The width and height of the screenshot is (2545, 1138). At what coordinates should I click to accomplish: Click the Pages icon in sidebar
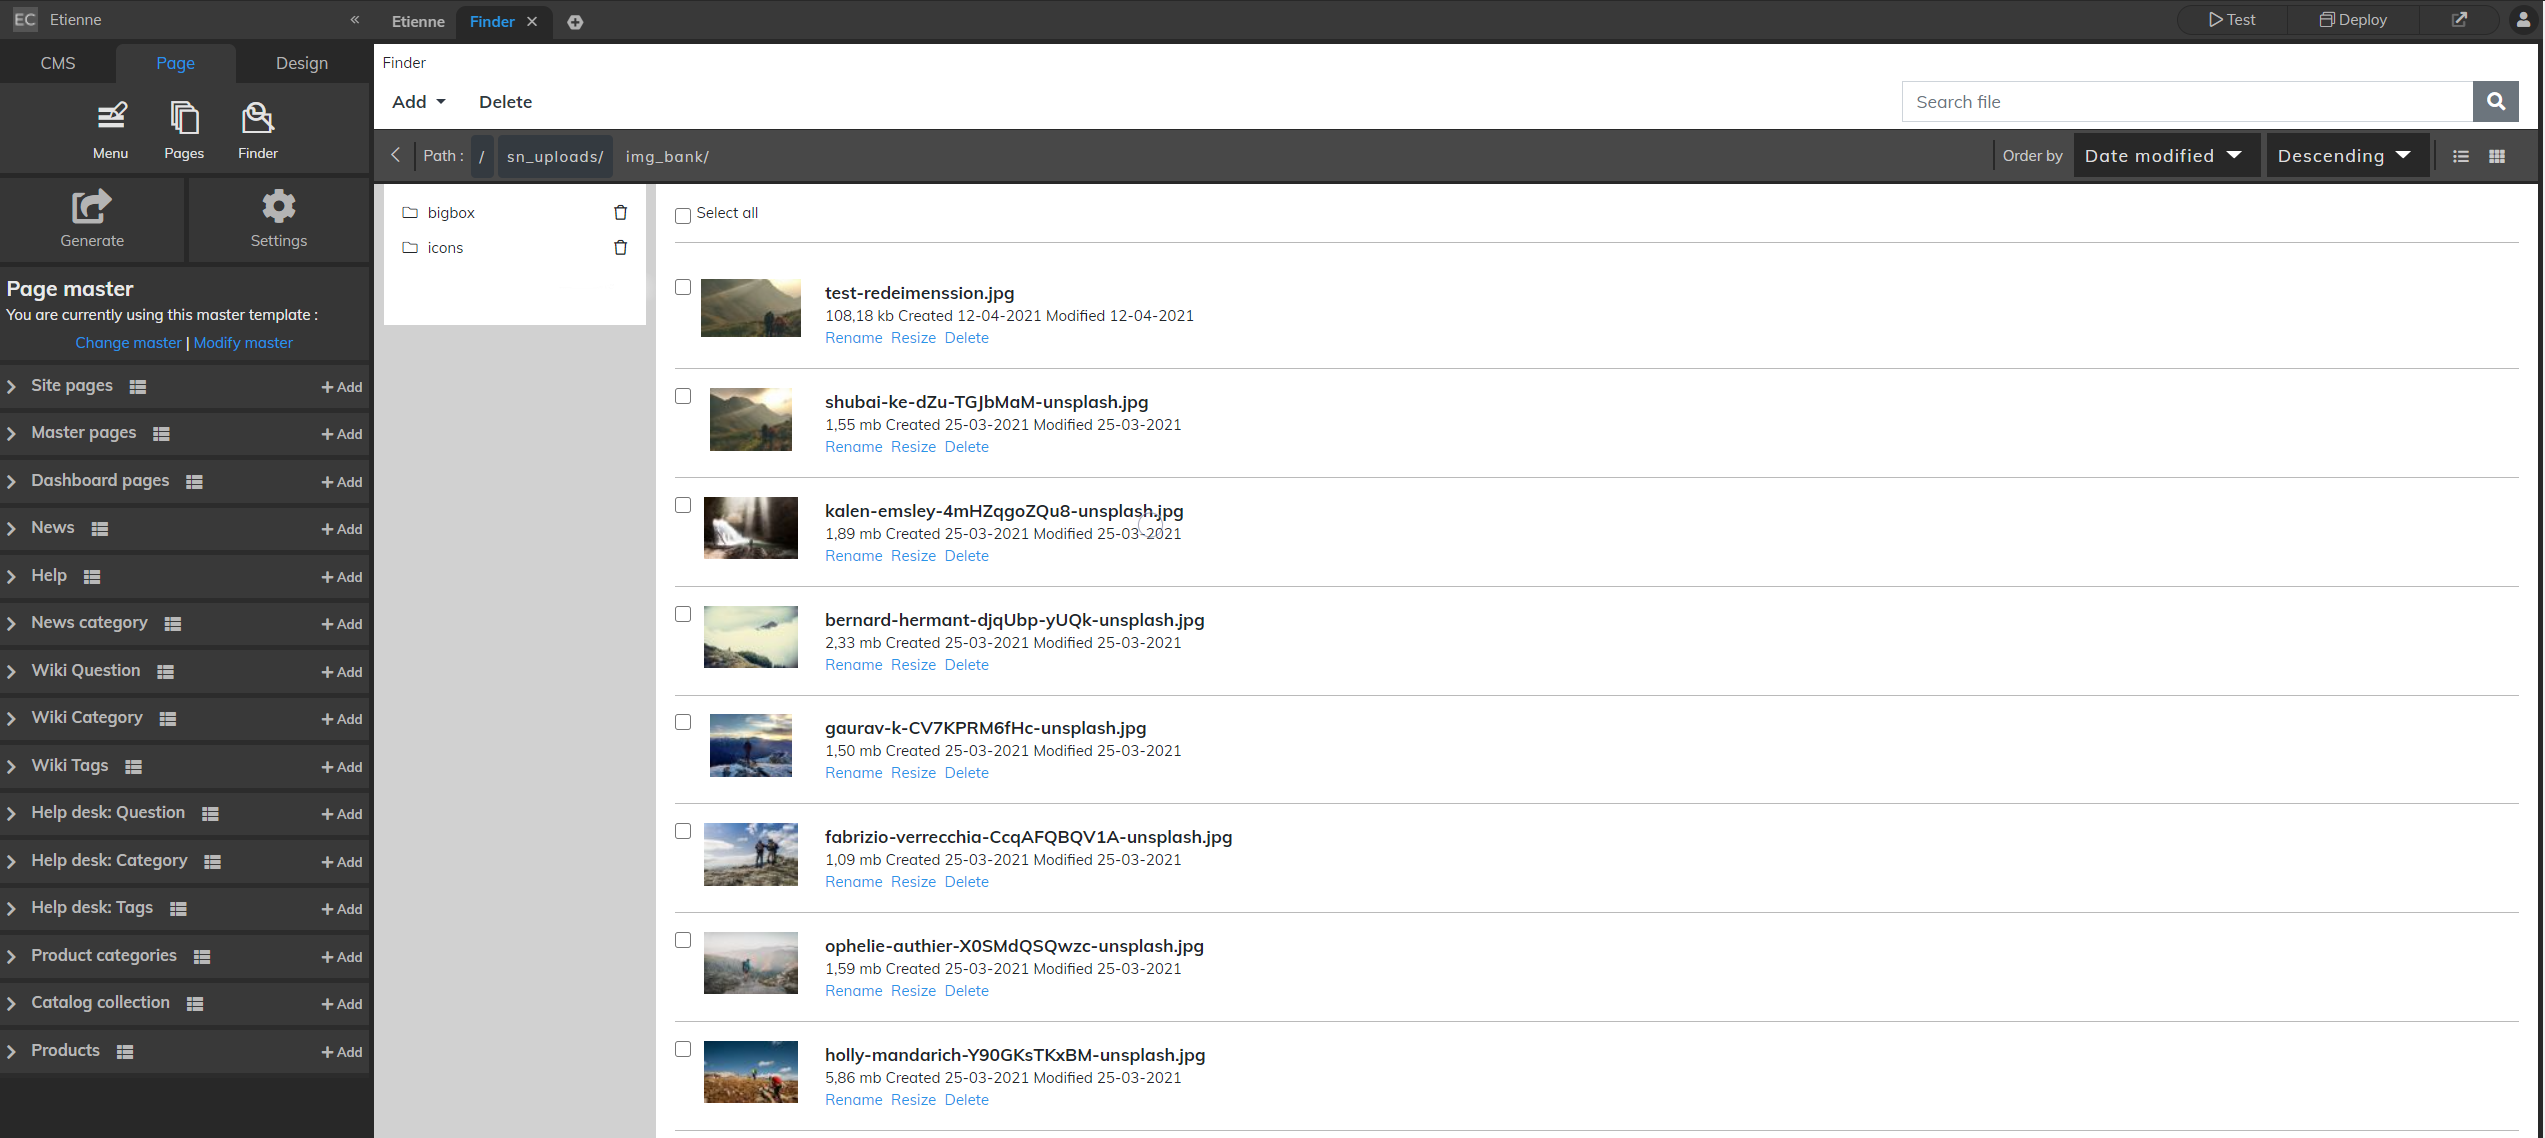click(x=183, y=128)
